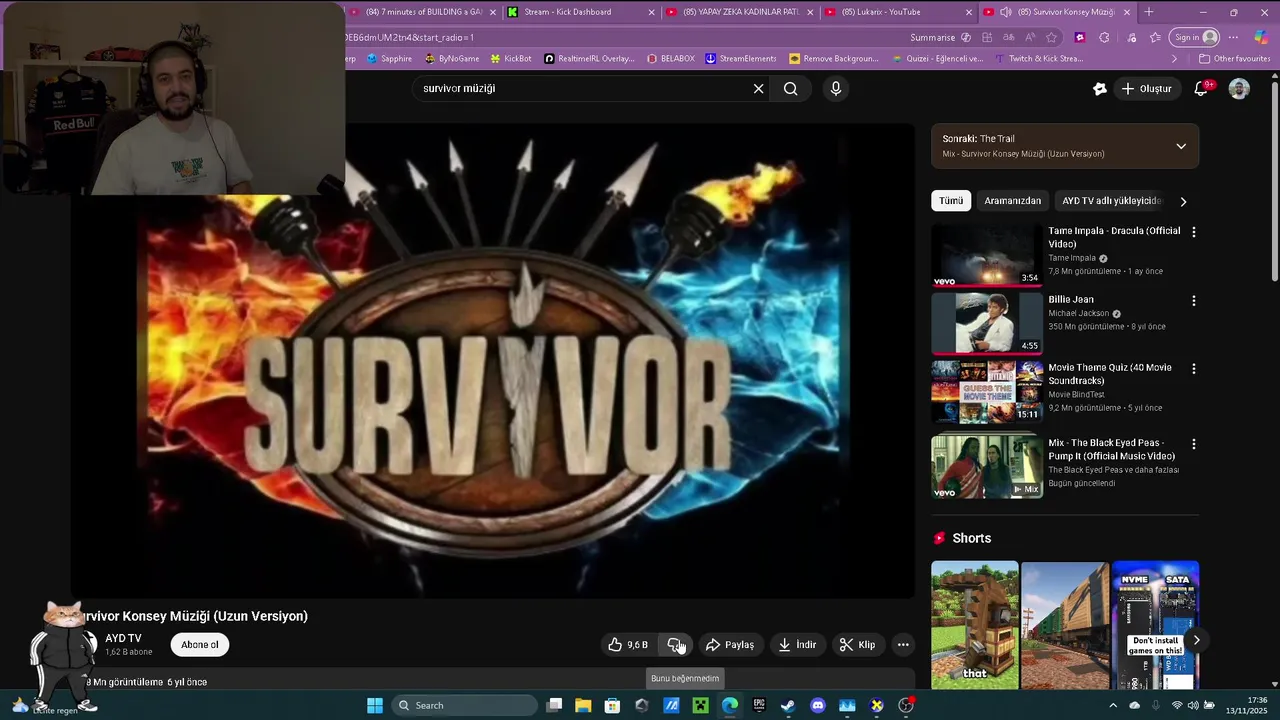The height and width of the screenshot is (720, 1280).
Task: Open Windows Start menu
Action: [x=375, y=706]
